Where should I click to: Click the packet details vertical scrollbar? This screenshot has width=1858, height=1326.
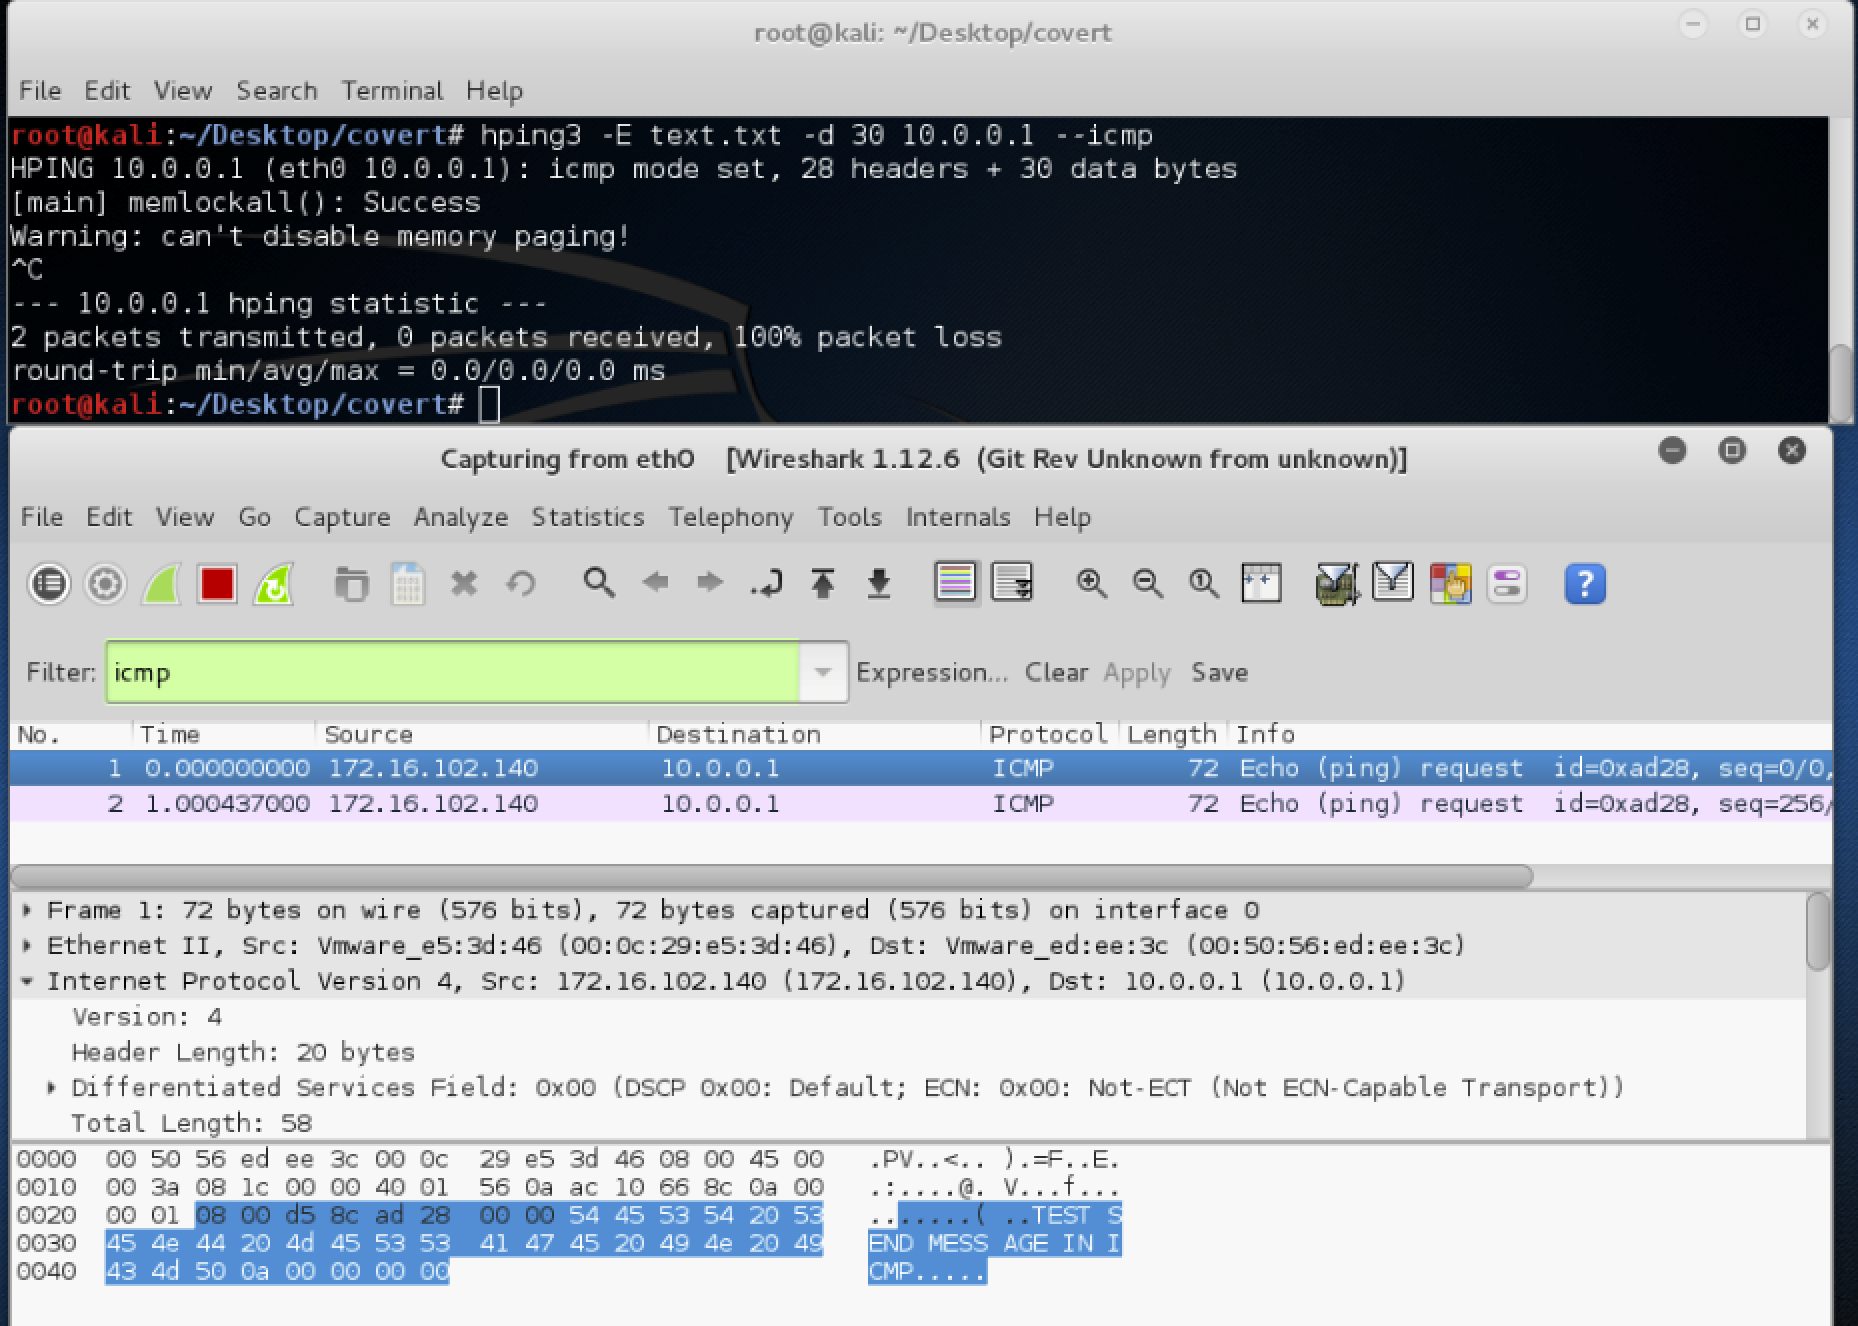pyautogui.click(x=1818, y=932)
